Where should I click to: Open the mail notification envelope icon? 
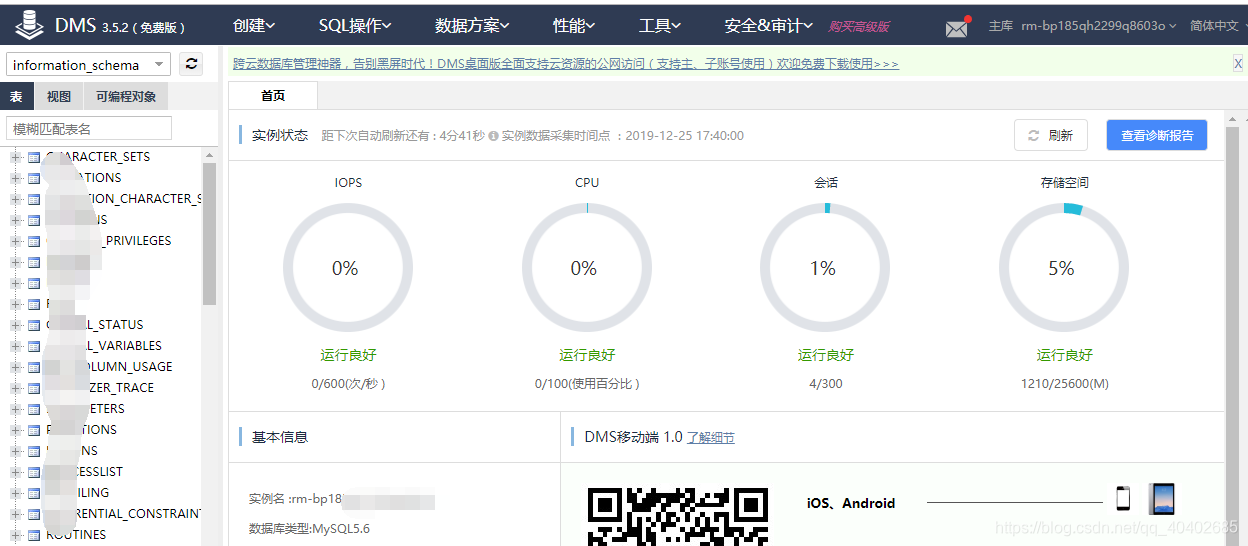pyautogui.click(x=958, y=27)
